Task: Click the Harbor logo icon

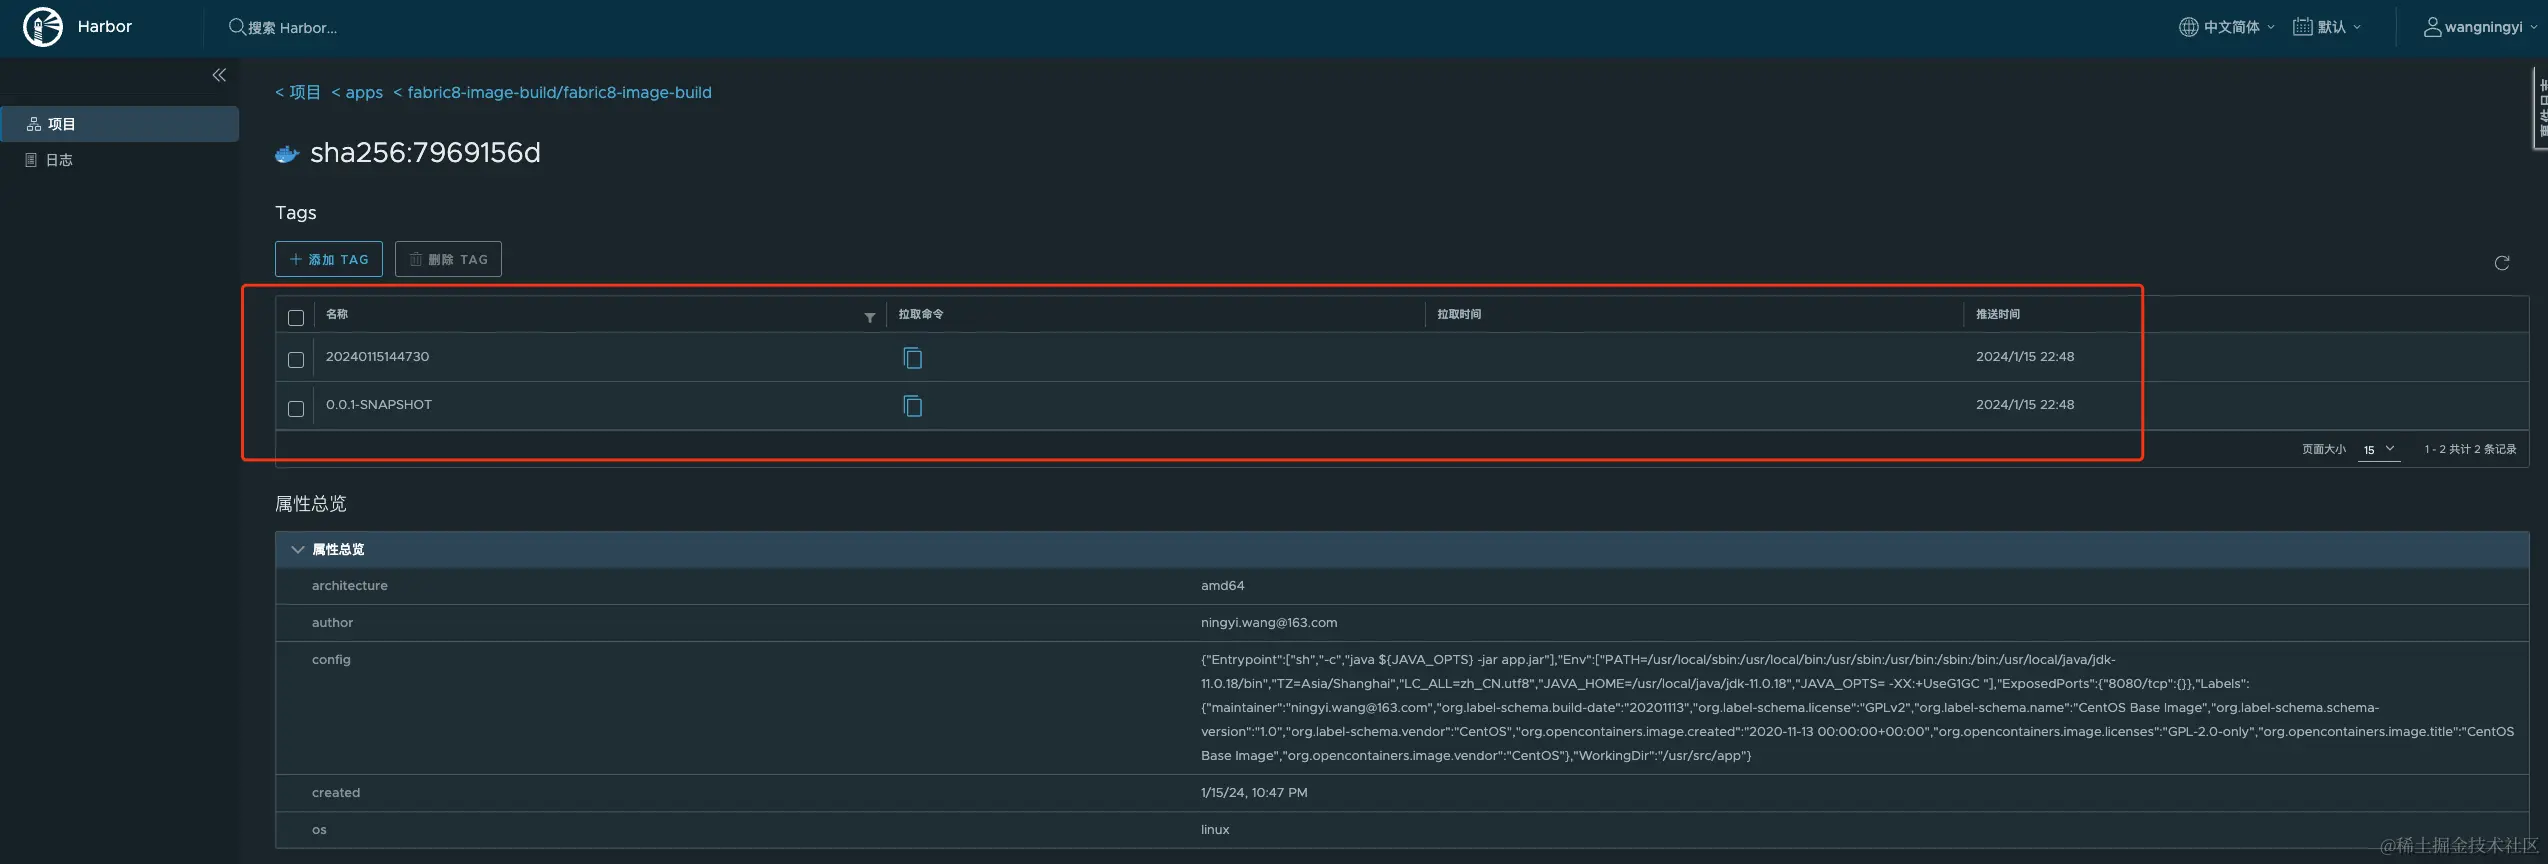Action: [43, 27]
